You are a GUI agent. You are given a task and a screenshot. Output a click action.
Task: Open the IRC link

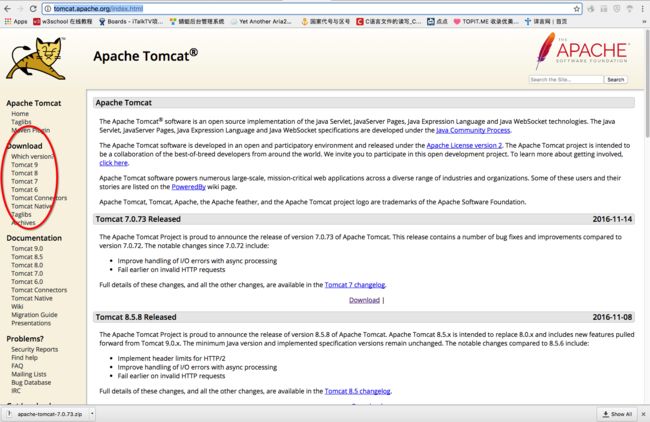(16, 390)
